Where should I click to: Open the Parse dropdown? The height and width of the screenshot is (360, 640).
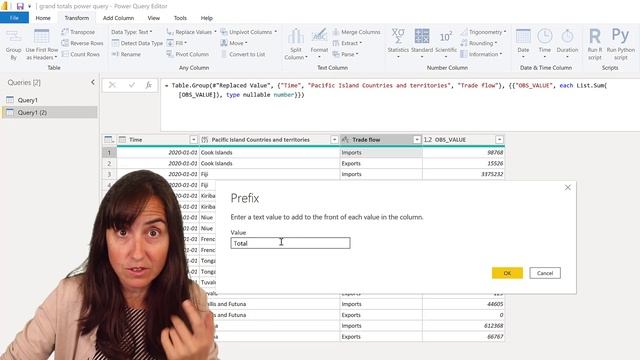(345, 54)
